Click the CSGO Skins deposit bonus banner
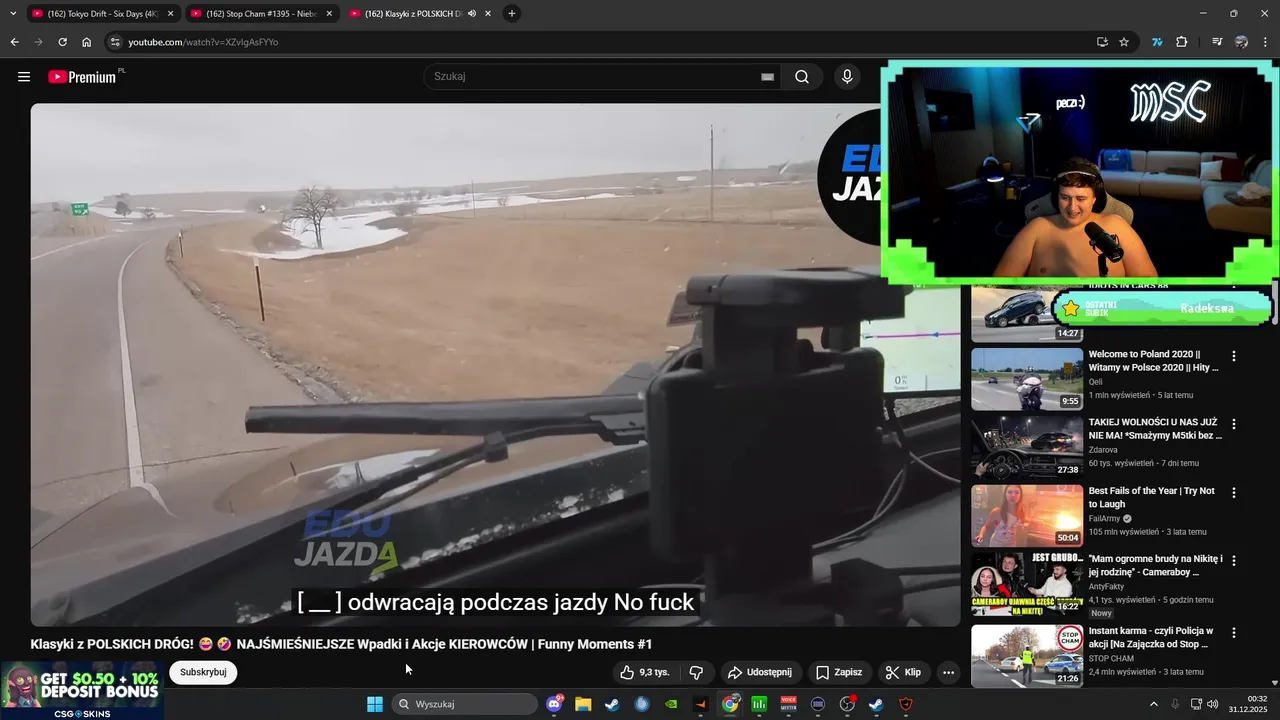This screenshot has height=720, width=1280. [x=82, y=690]
